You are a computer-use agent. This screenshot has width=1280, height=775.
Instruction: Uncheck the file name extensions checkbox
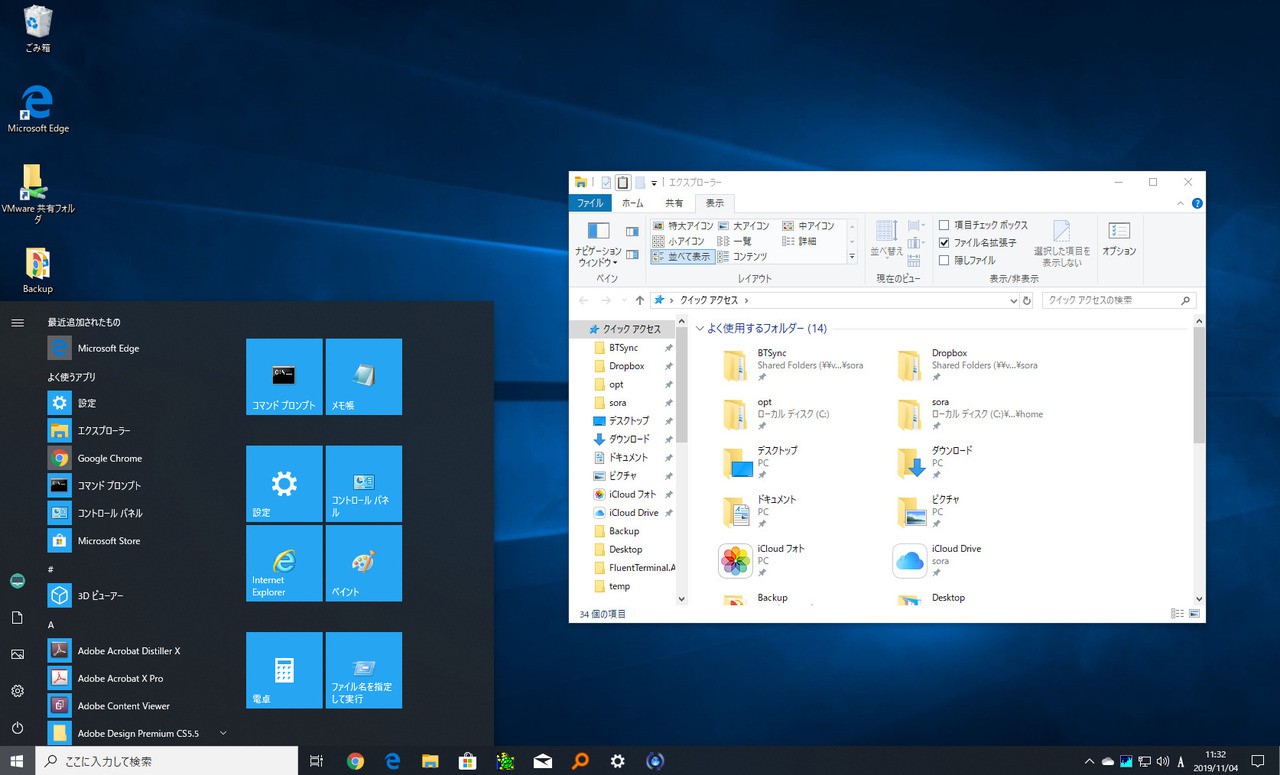tap(944, 243)
